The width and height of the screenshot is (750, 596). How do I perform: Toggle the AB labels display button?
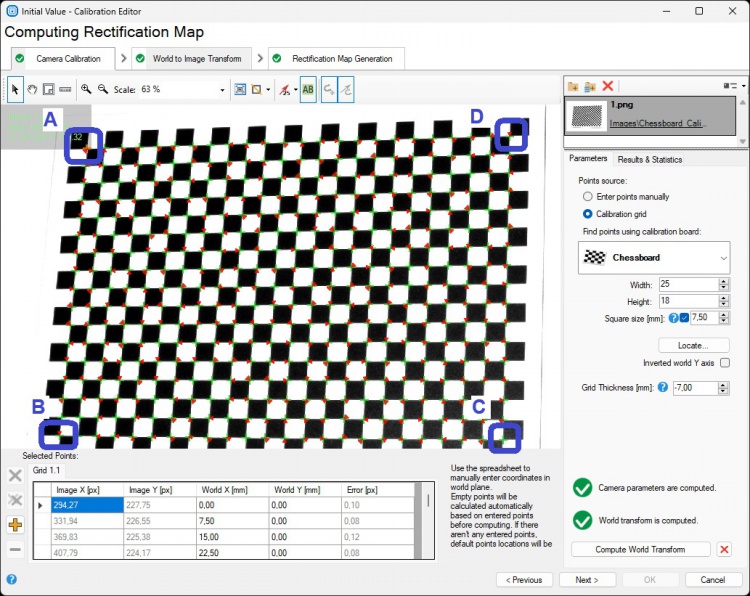click(308, 89)
